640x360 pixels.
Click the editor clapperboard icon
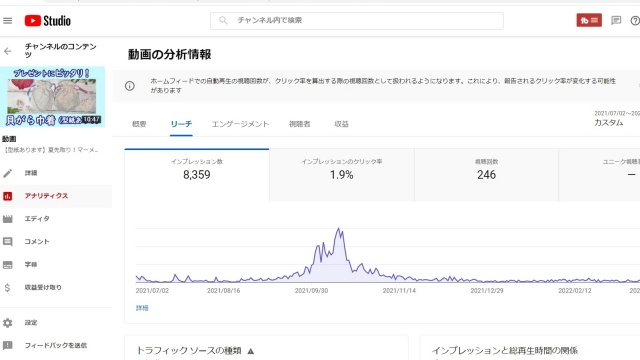click(x=7, y=219)
